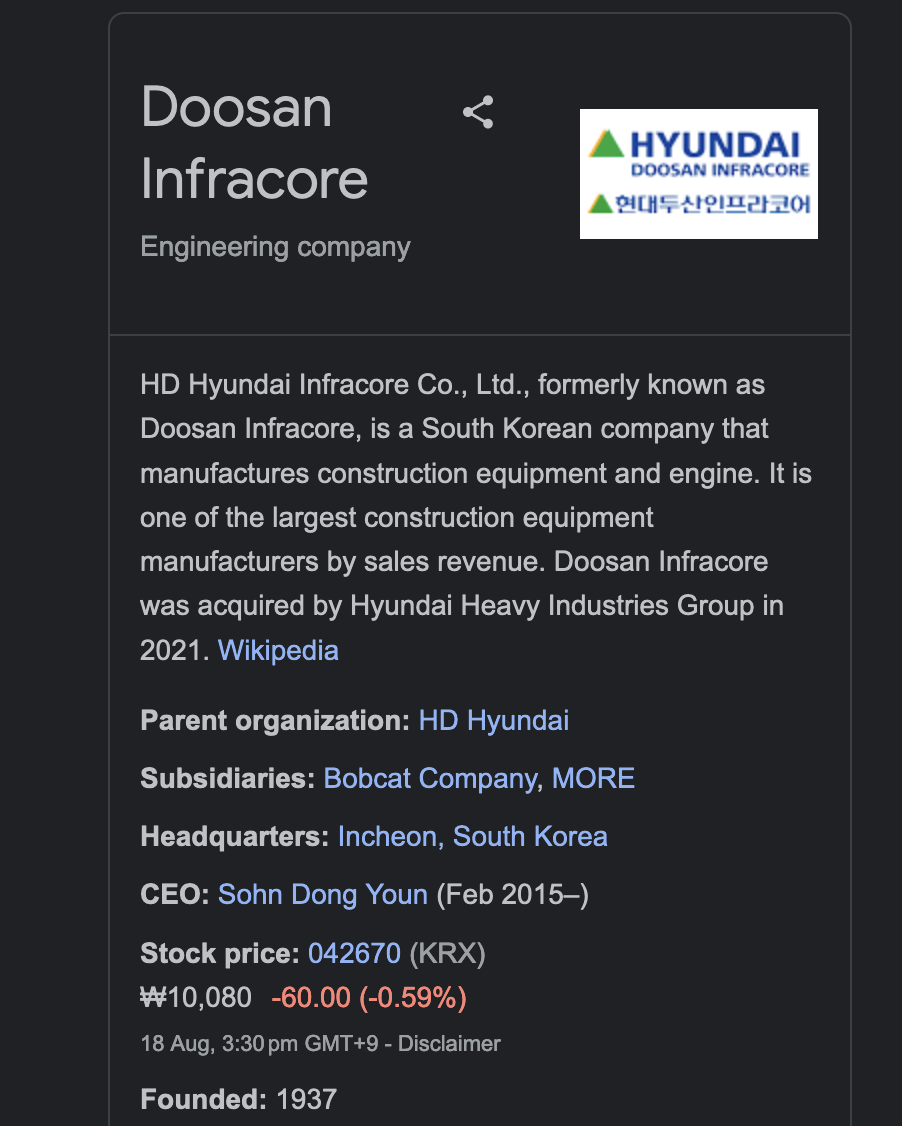Open the Hyundai Doosan Infracore logo image
This screenshot has width=902, height=1126.
click(699, 174)
